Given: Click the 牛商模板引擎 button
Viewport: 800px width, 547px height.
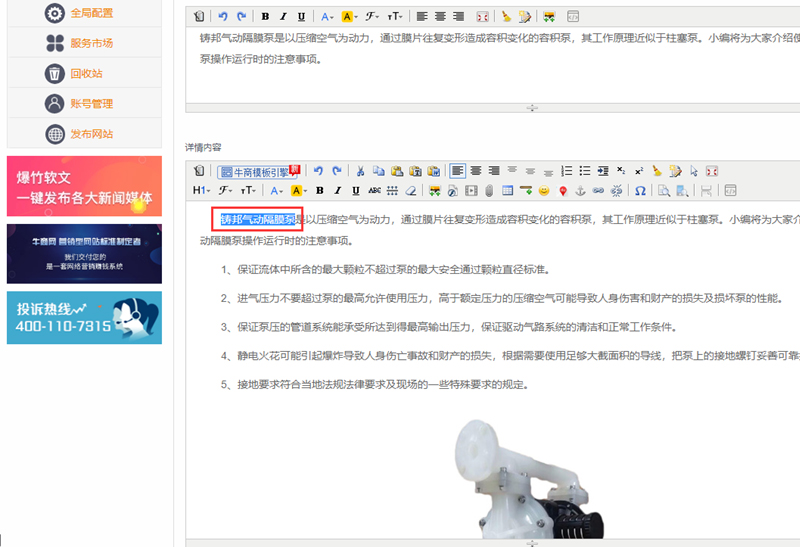Looking at the screenshot, I should [259, 171].
